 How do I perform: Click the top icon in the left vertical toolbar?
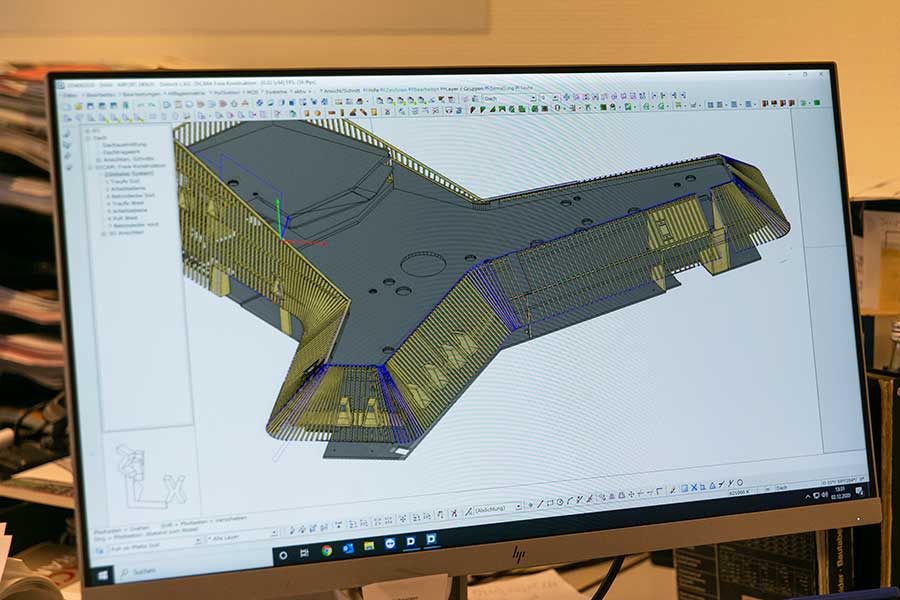[67, 133]
